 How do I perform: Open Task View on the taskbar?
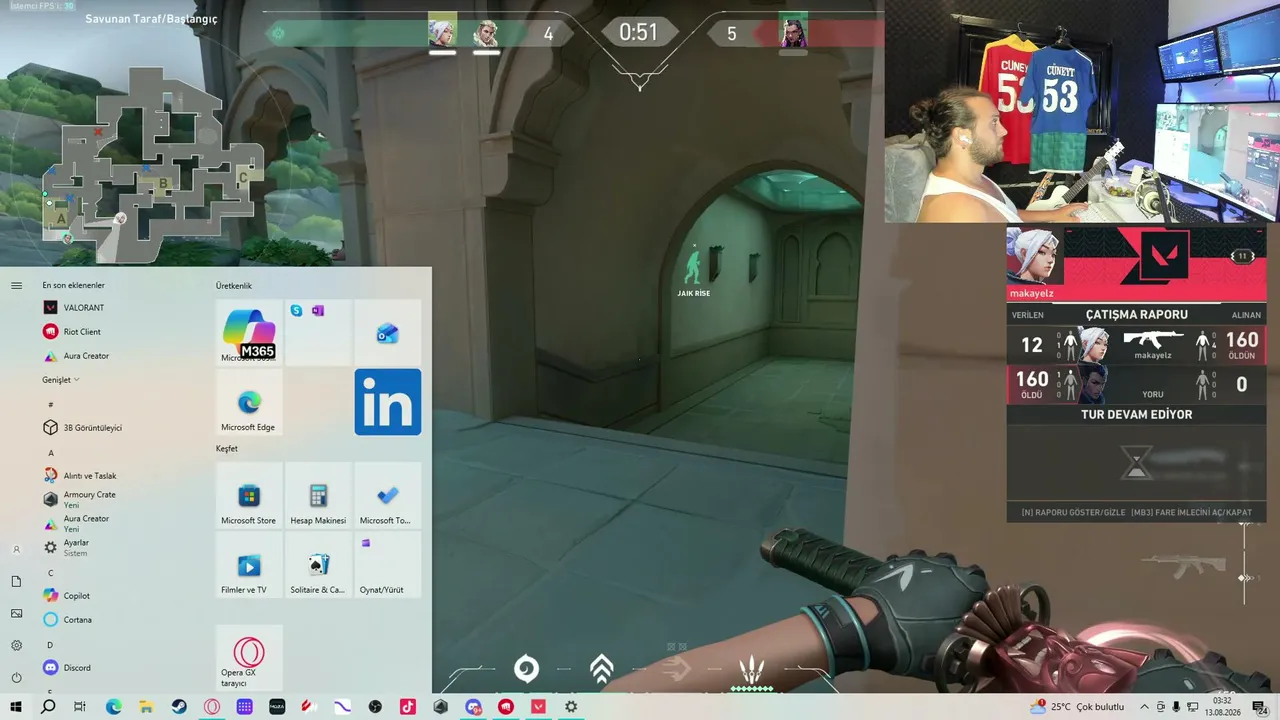[80, 707]
